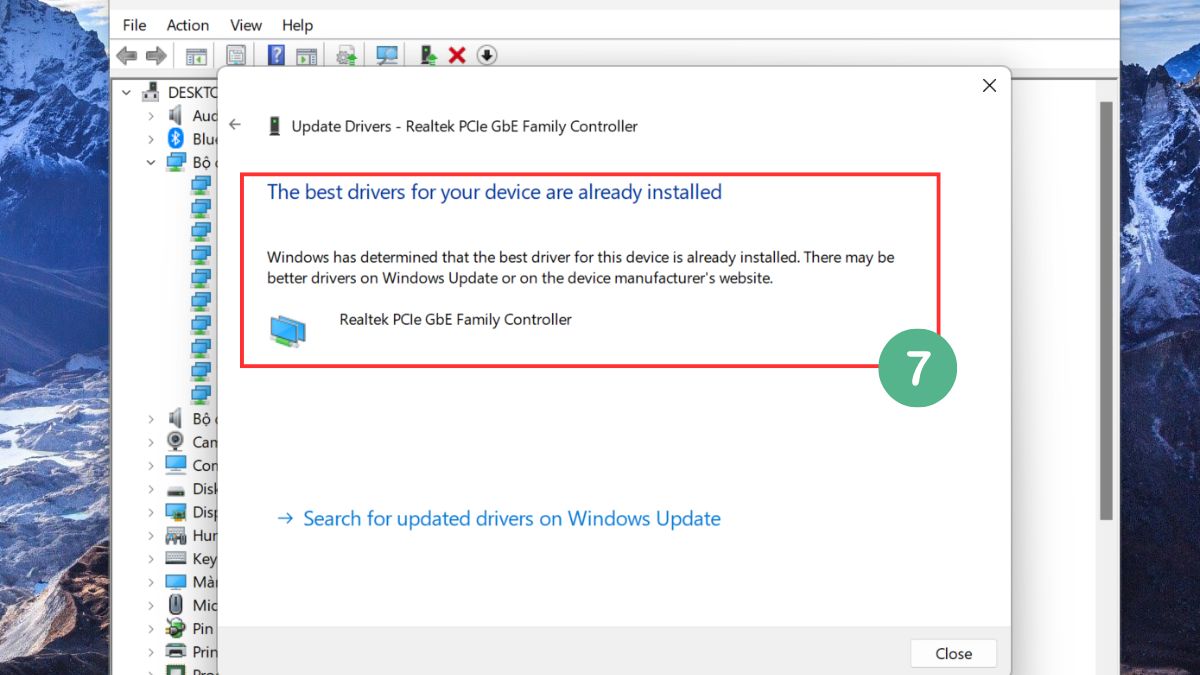Expand the Prin category chevron
The width and height of the screenshot is (1200, 675).
(x=151, y=652)
